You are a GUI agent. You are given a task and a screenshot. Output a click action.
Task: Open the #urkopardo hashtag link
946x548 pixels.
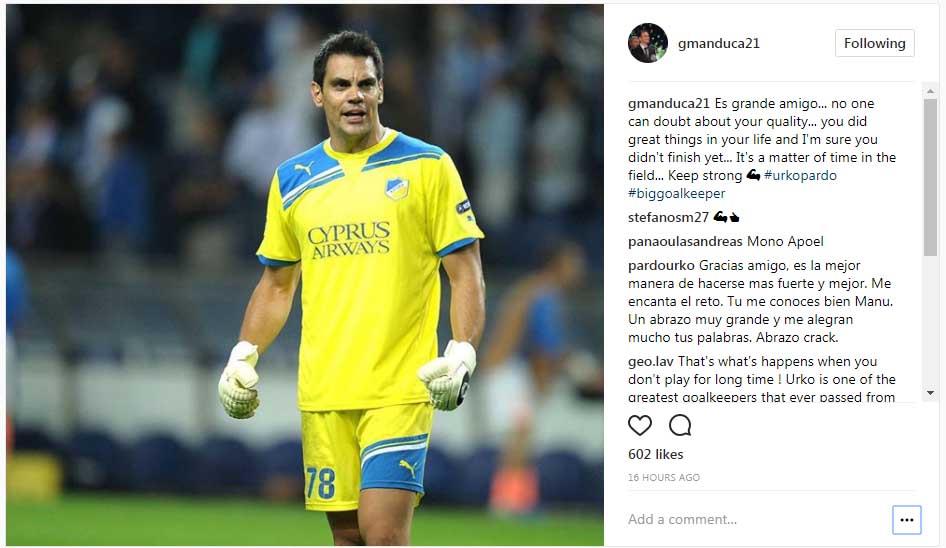(x=800, y=176)
